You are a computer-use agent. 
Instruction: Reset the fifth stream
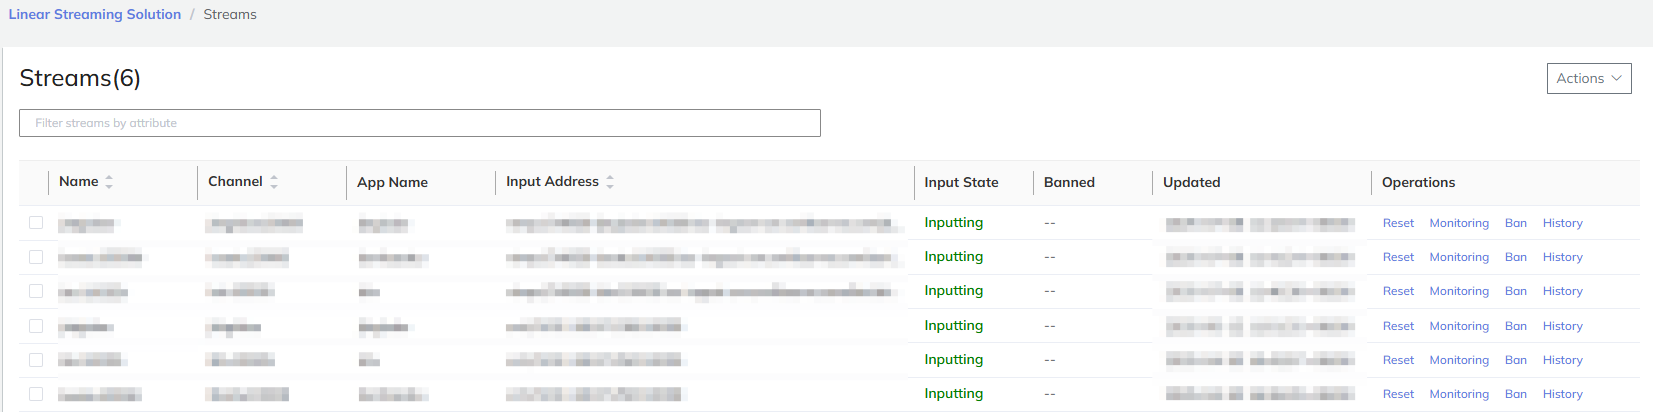pos(1398,360)
